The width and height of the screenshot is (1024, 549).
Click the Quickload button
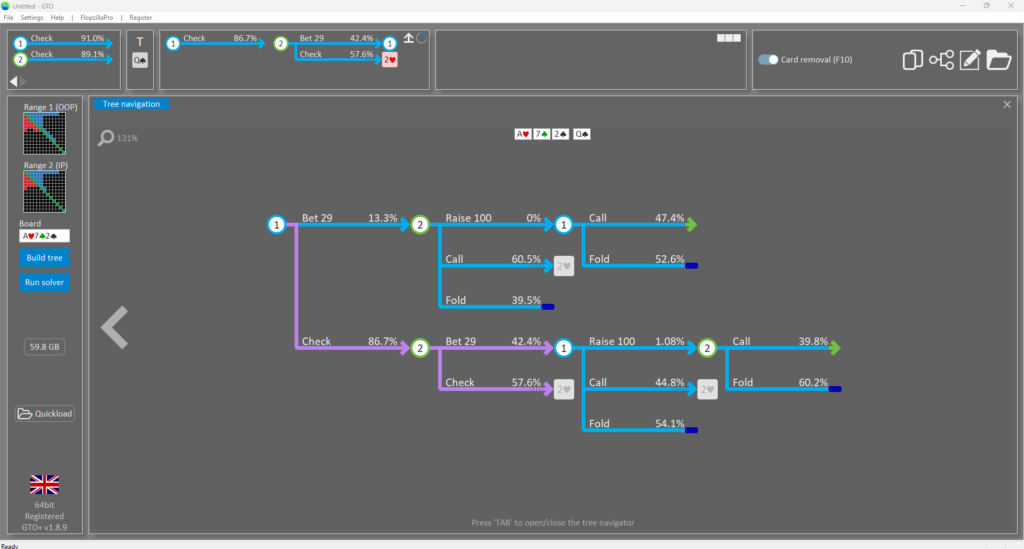45,414
